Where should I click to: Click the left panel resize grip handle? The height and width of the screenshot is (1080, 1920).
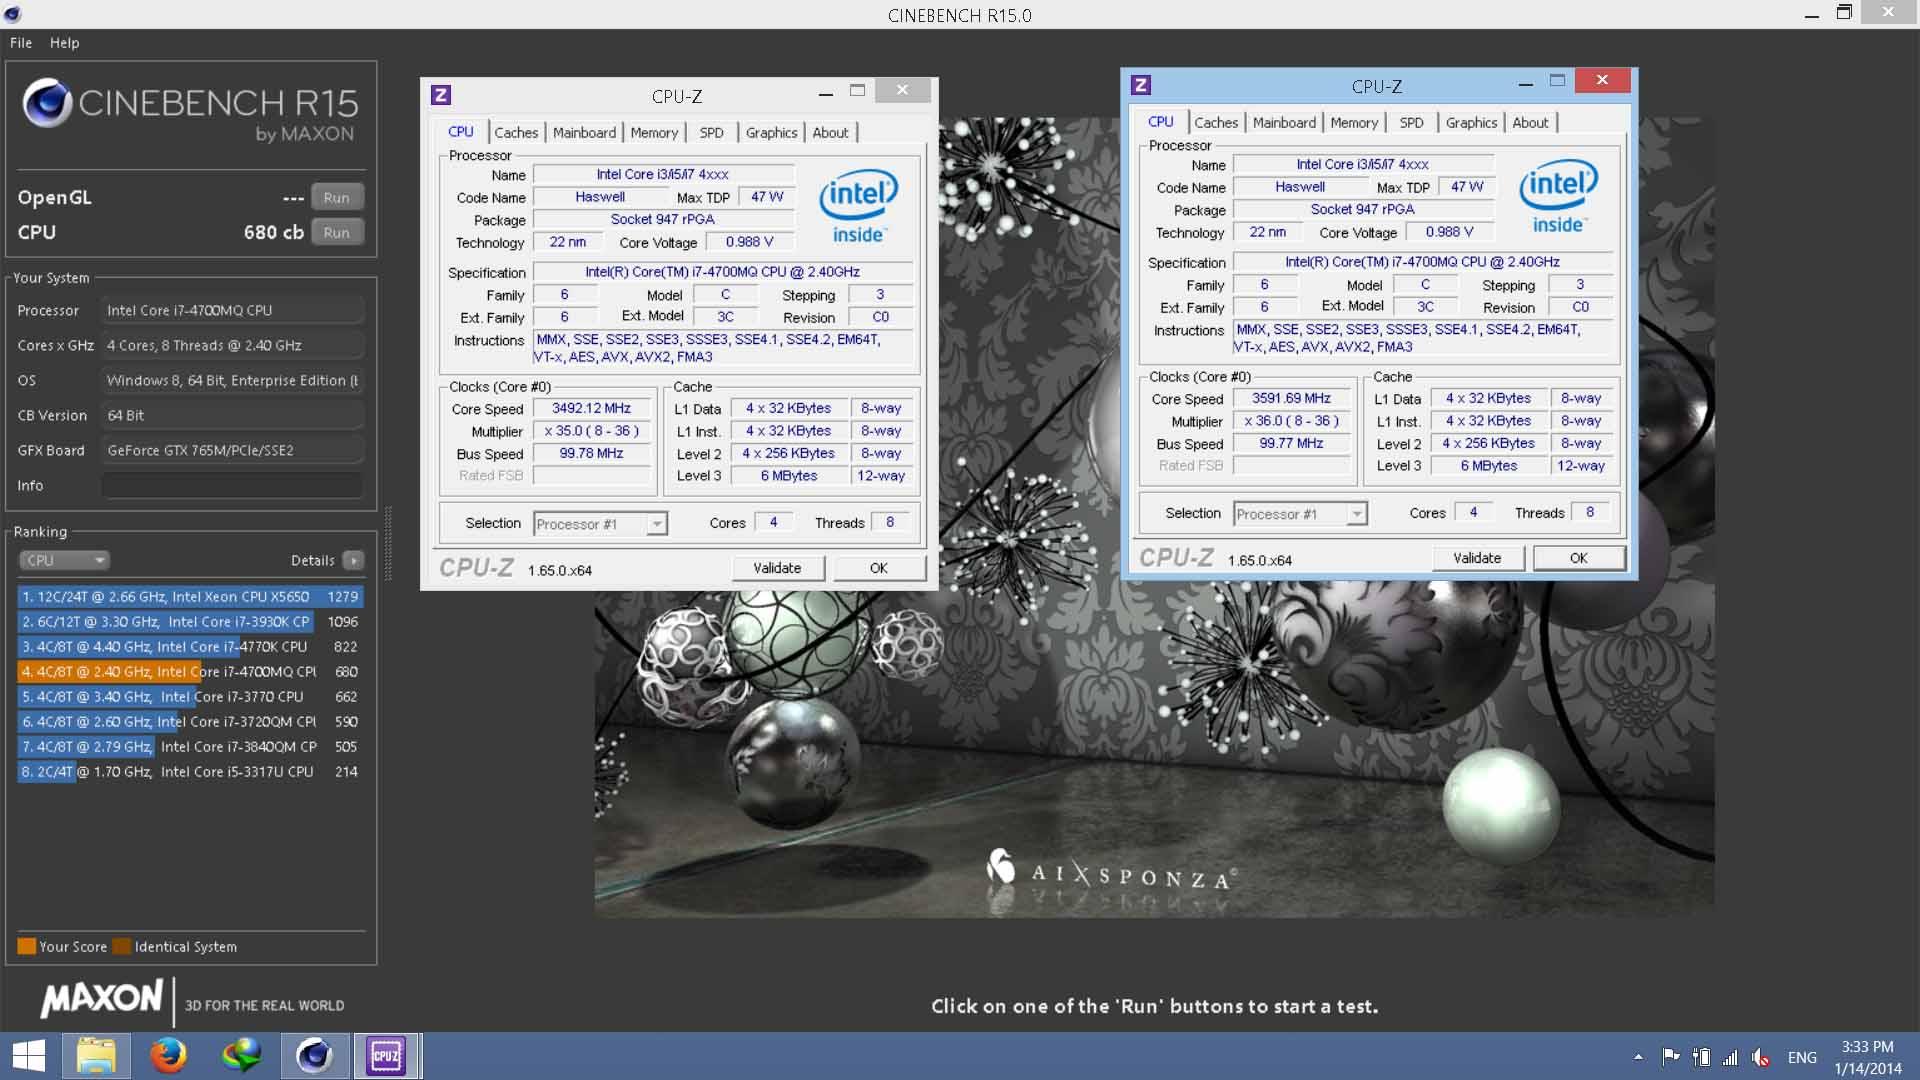coord(388,545)
